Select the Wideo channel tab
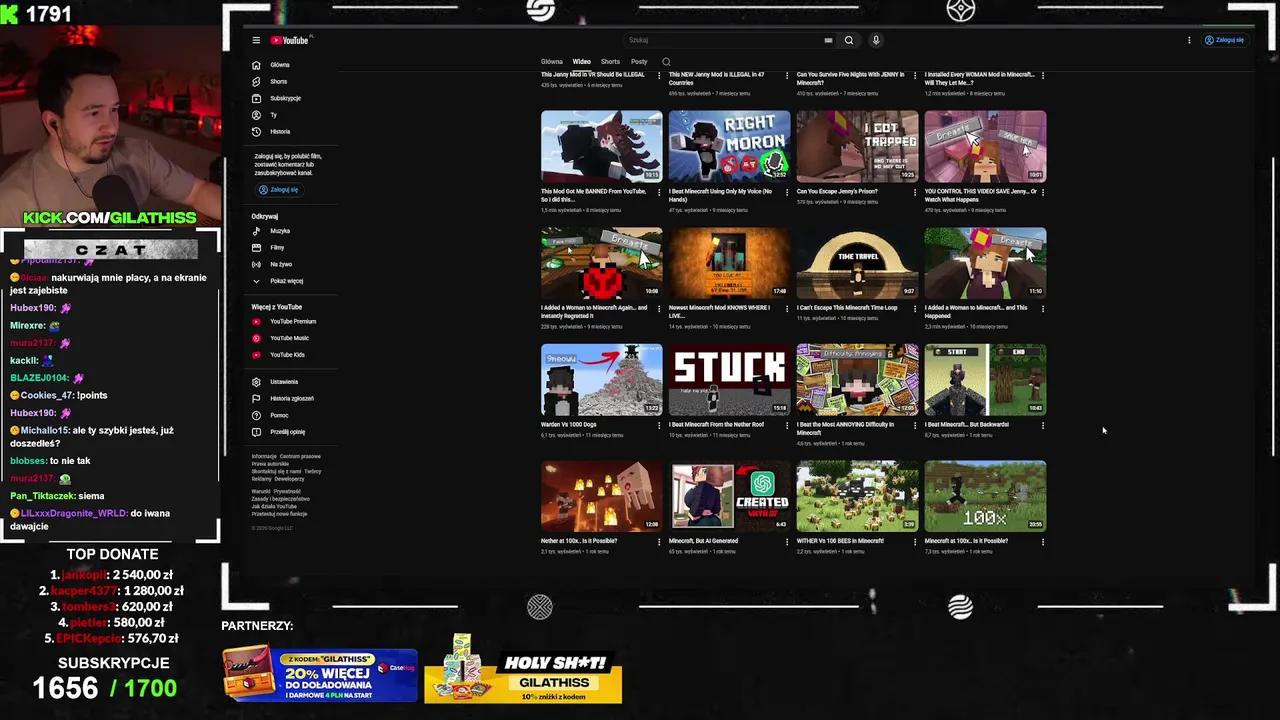Image resolution: width=1280 pixels, height=720 pixels. pyautogui.click(x=581, y=62)
